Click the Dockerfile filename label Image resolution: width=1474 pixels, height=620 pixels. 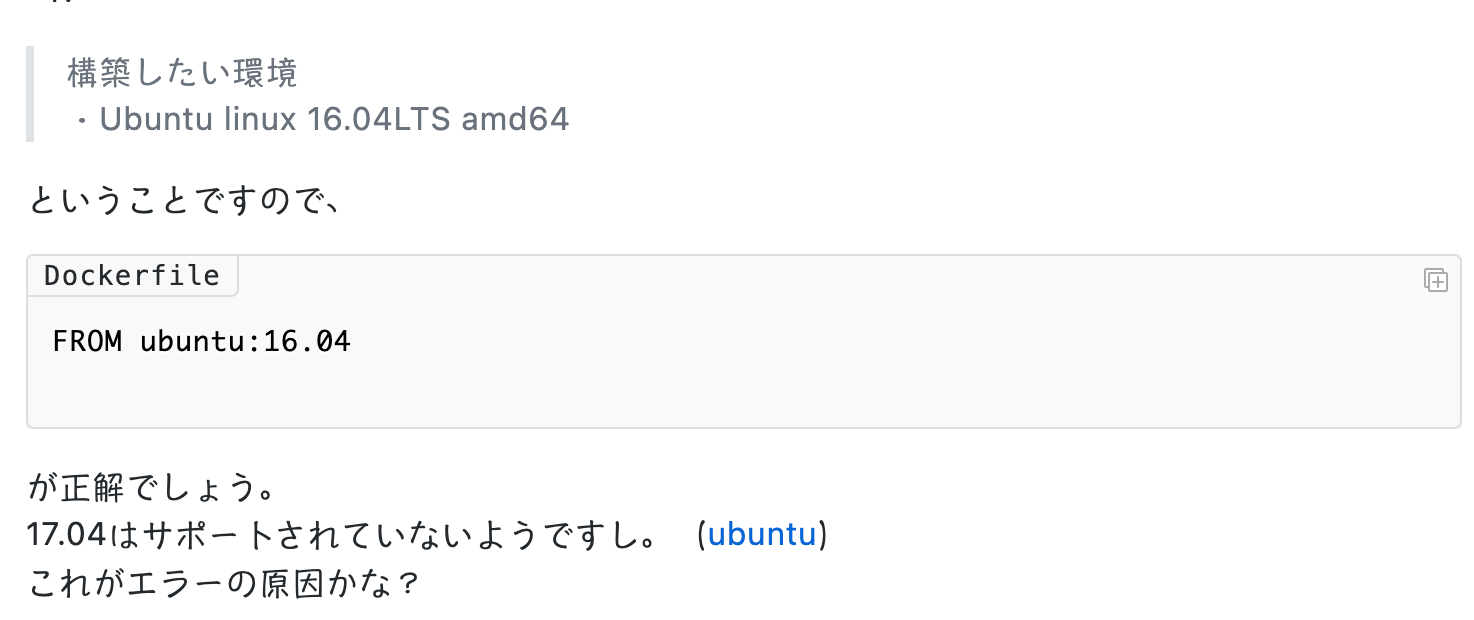132,276
